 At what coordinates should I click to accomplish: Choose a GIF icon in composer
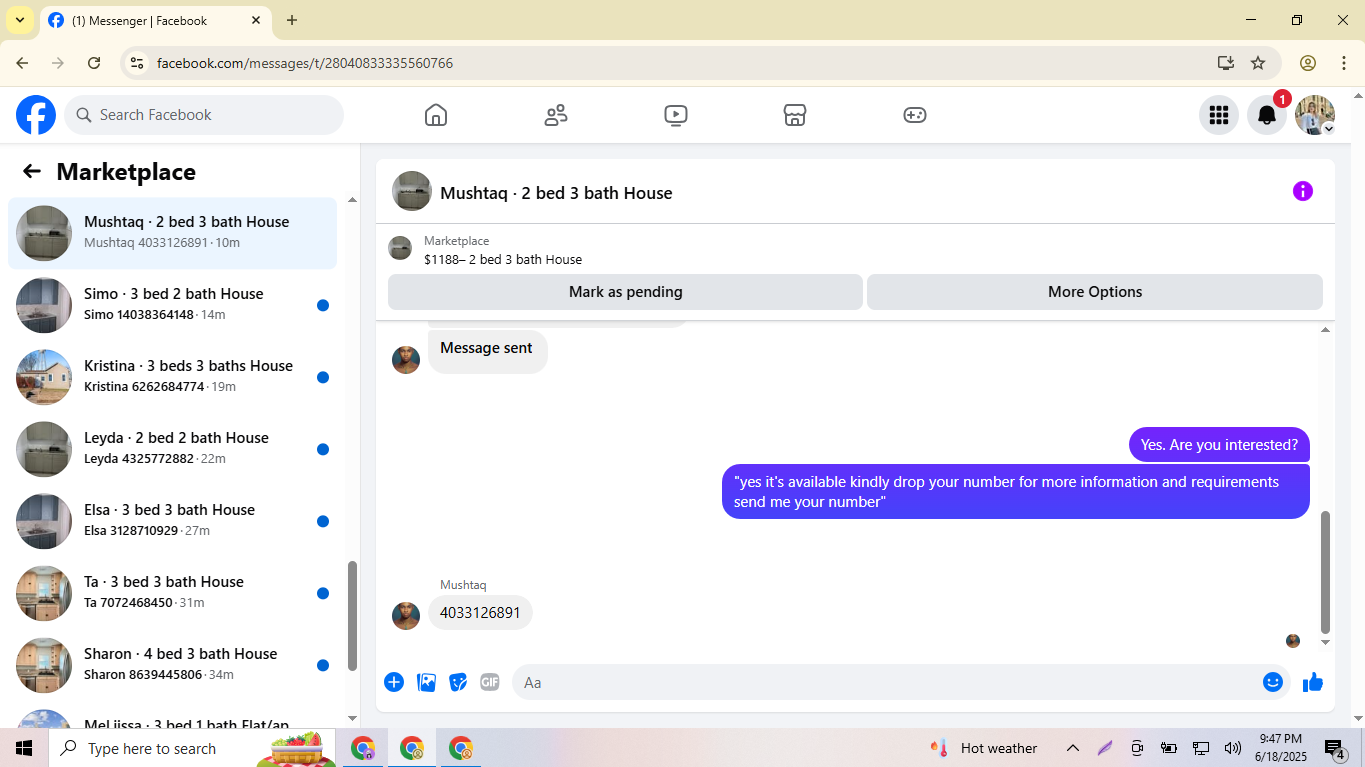point(490,682)
